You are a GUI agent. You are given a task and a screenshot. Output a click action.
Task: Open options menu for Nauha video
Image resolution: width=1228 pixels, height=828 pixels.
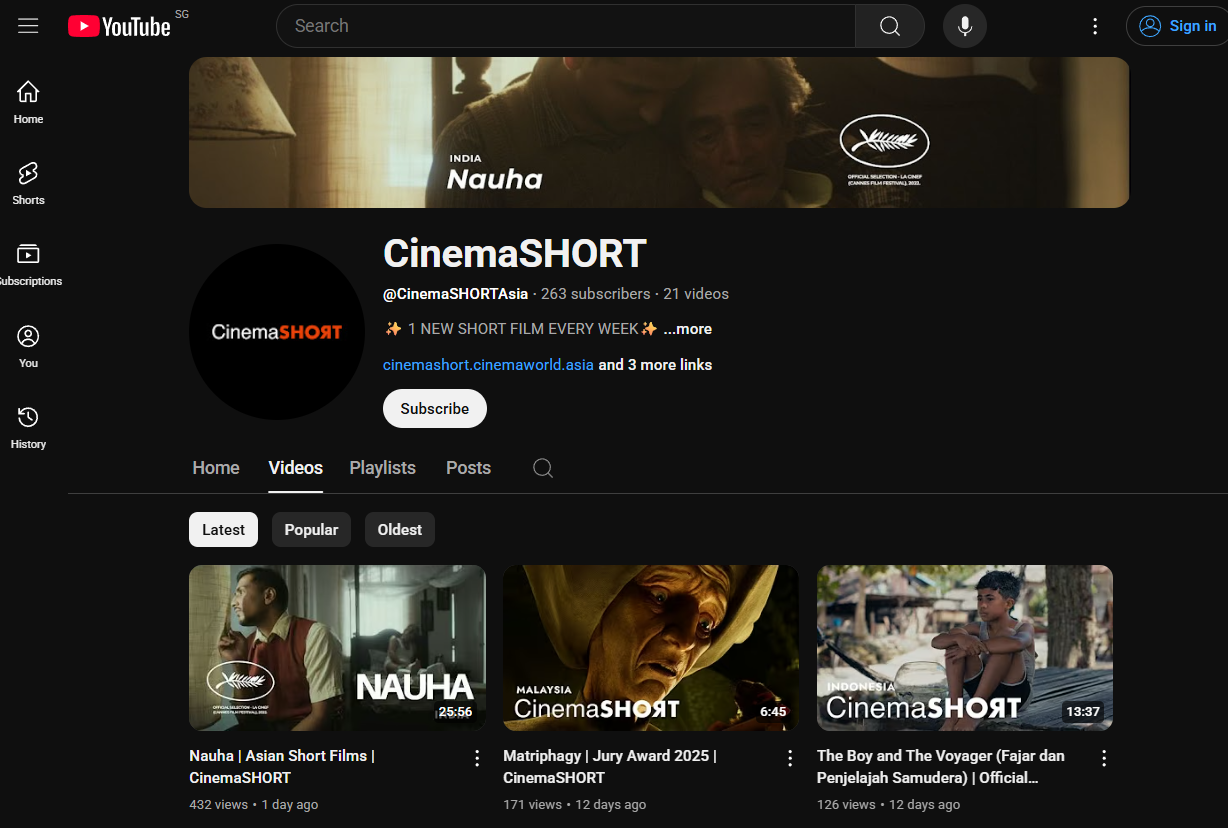point(477,758)
